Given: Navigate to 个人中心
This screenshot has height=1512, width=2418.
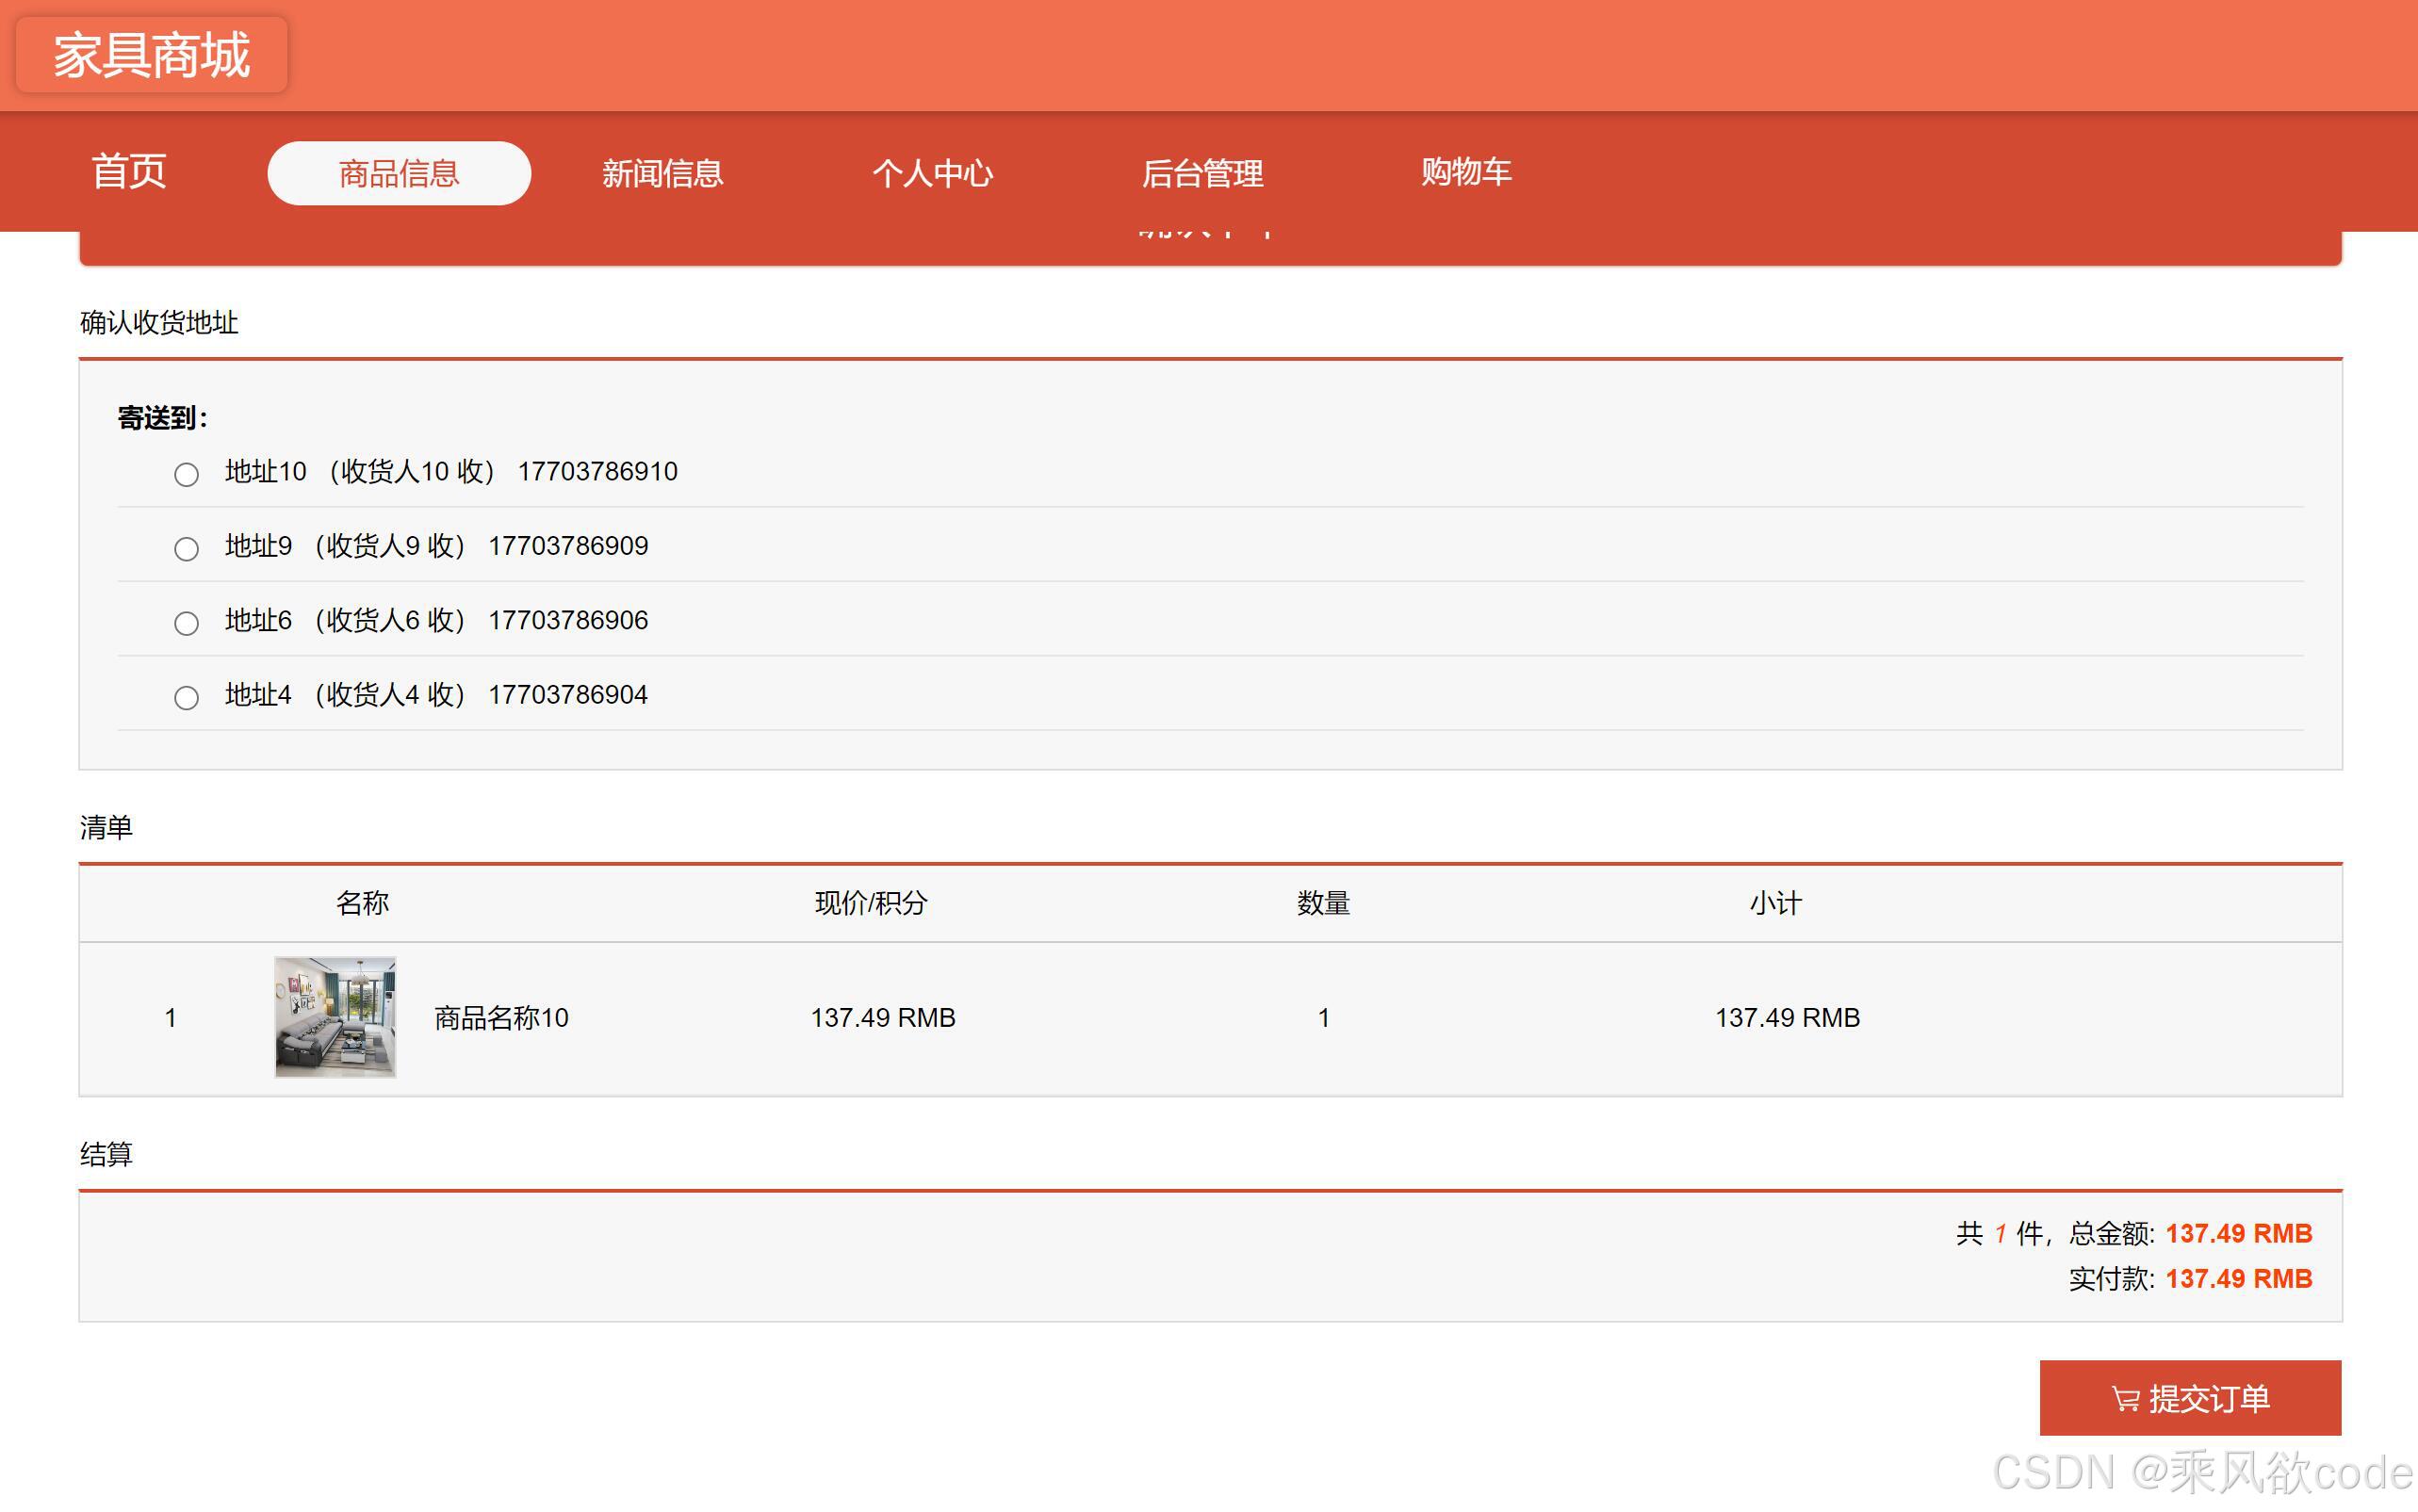Looking at the screenshot, I should tap(932, 174).
